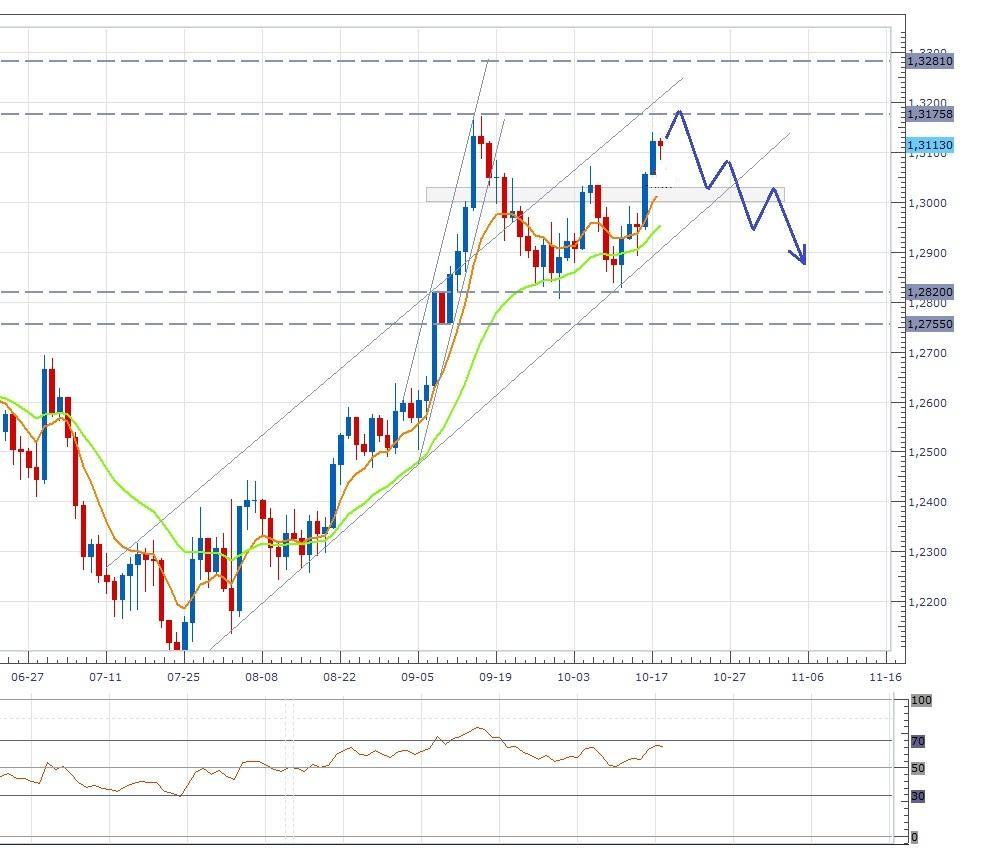Click the current price label 1,31130

pyautogui.click(x=930, y=145)
